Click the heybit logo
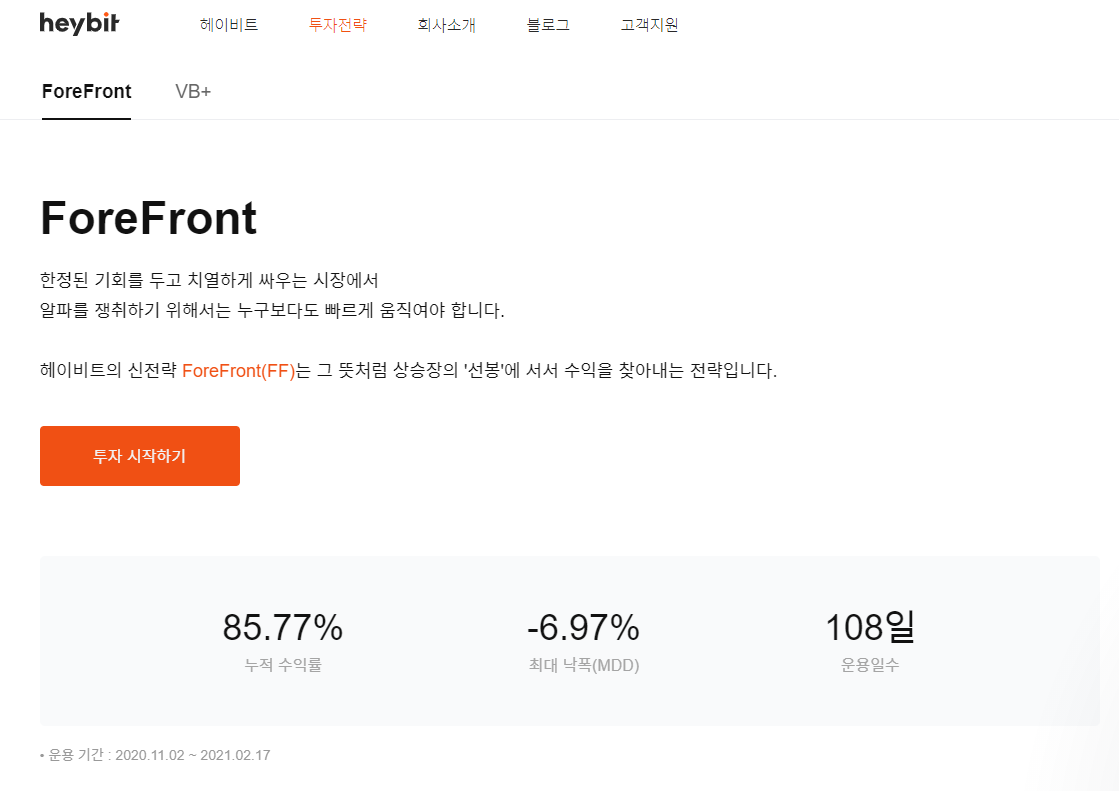This screenshot has width=1119, height=791. [80, 24]
